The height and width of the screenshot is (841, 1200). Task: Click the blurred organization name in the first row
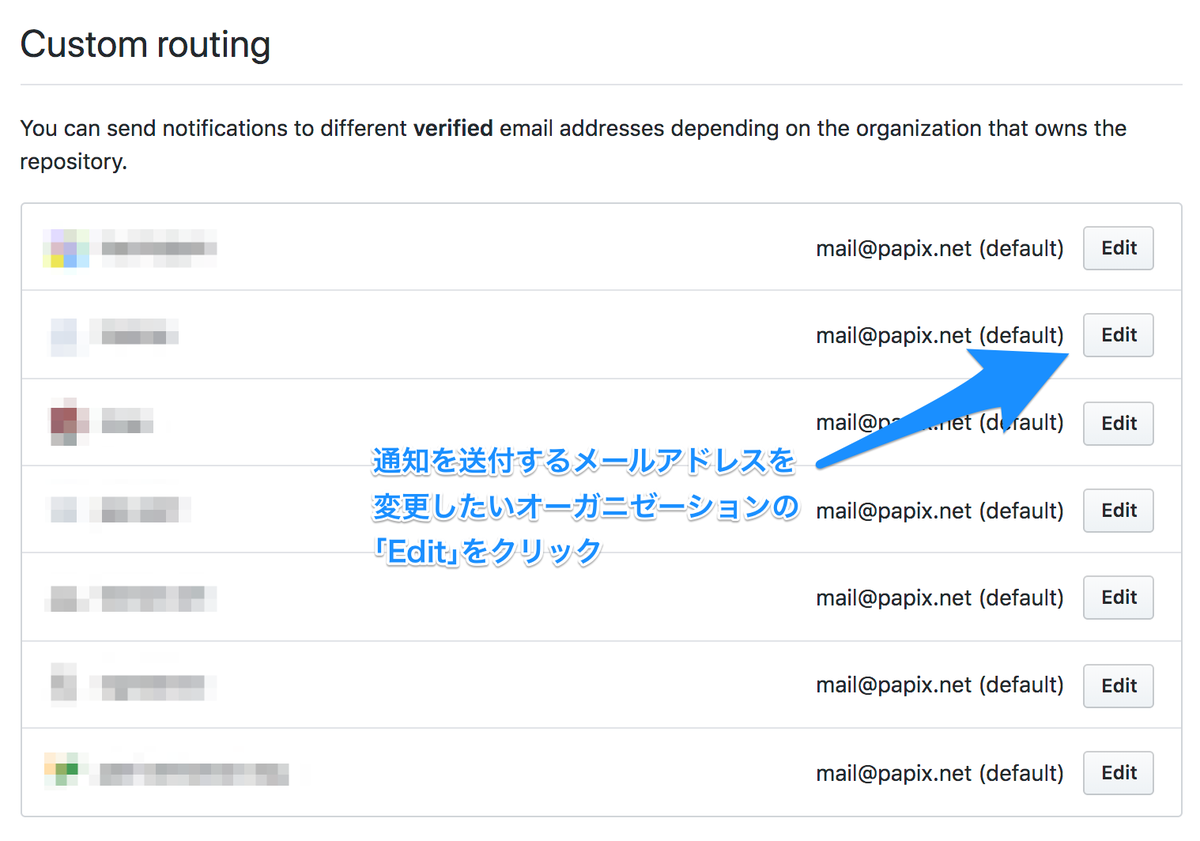[158, 248]
